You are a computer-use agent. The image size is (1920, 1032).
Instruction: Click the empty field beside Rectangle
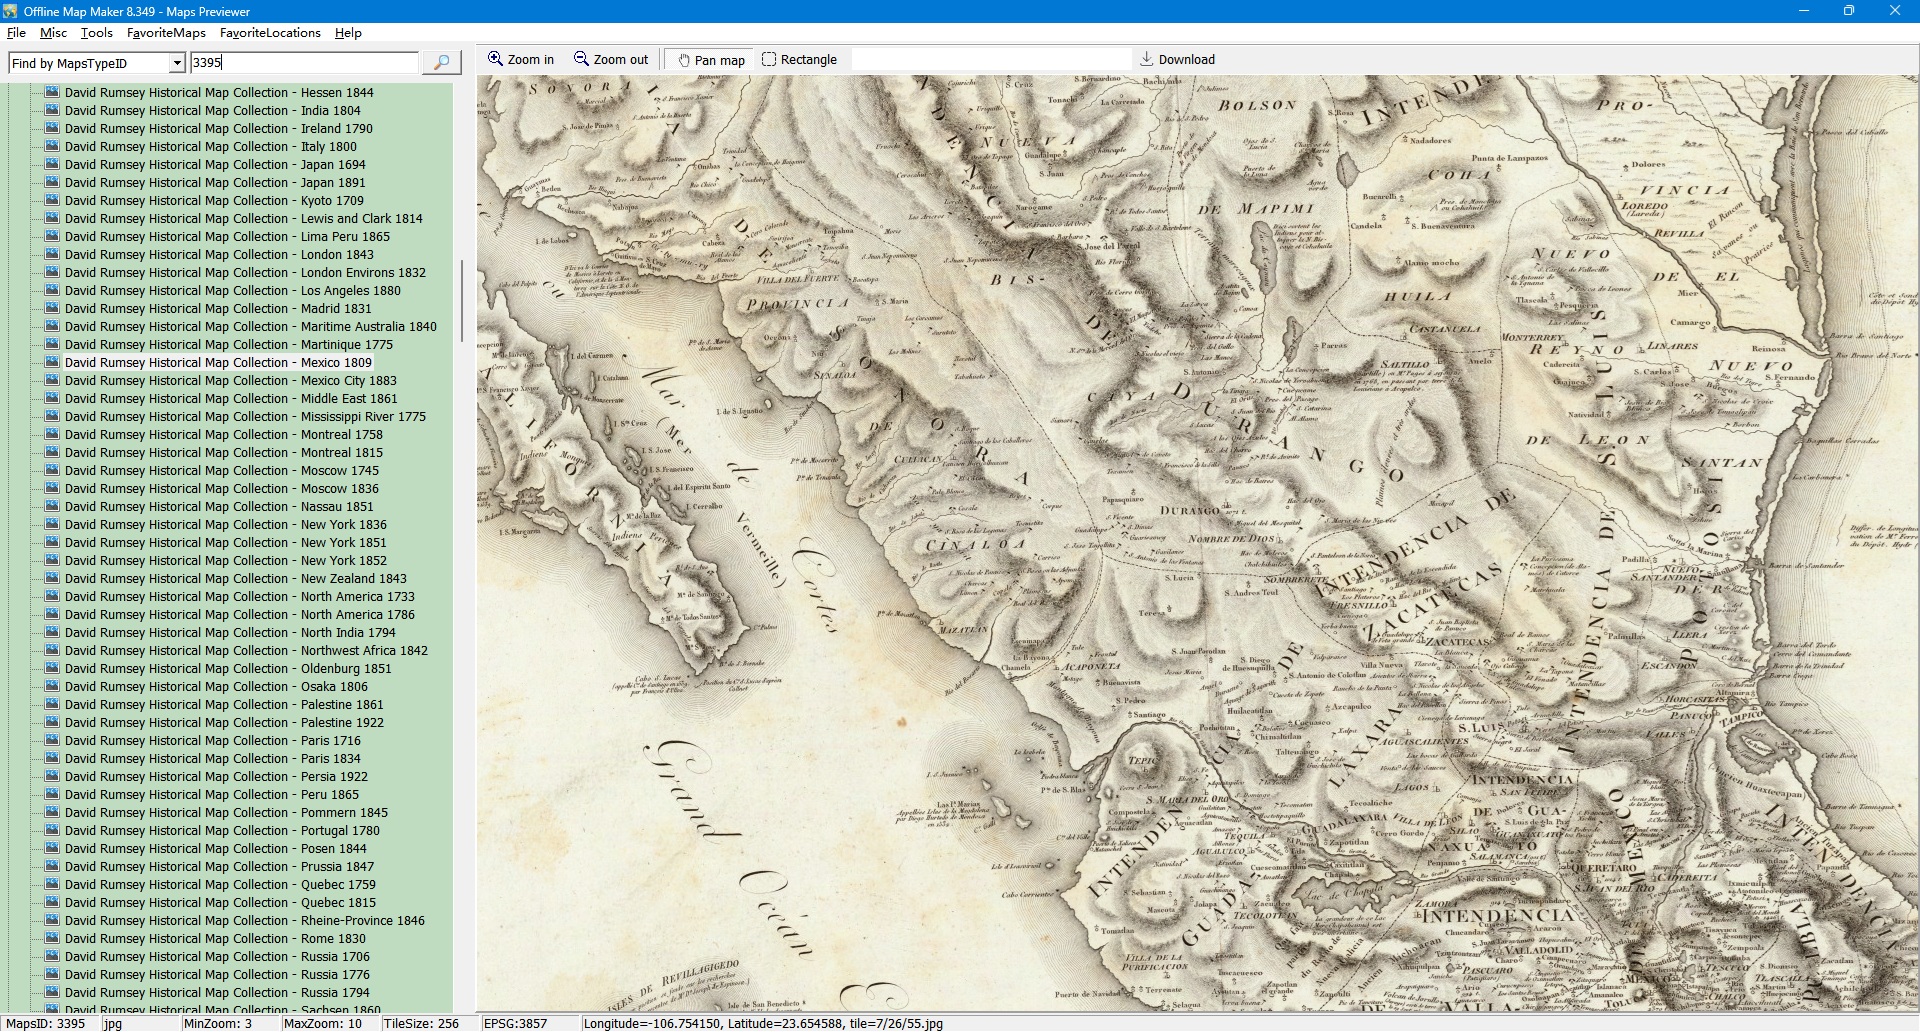pos(990,60)
